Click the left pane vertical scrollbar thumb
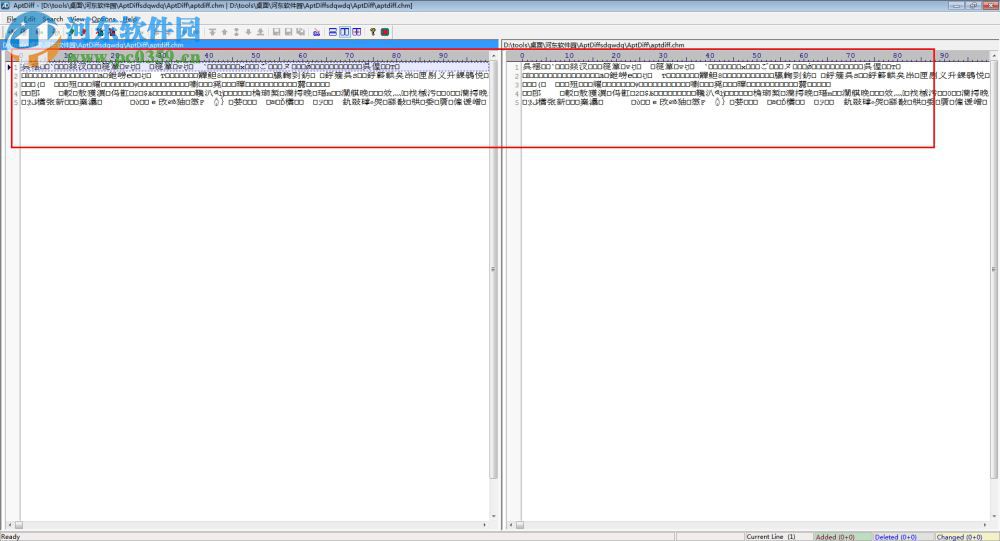The height and width of the screenshot is (541, 1000). pyautogui.click(x=493, y=269)
